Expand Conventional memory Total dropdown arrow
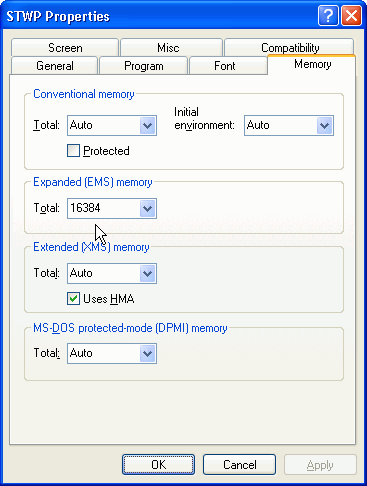 click(148, 126)
